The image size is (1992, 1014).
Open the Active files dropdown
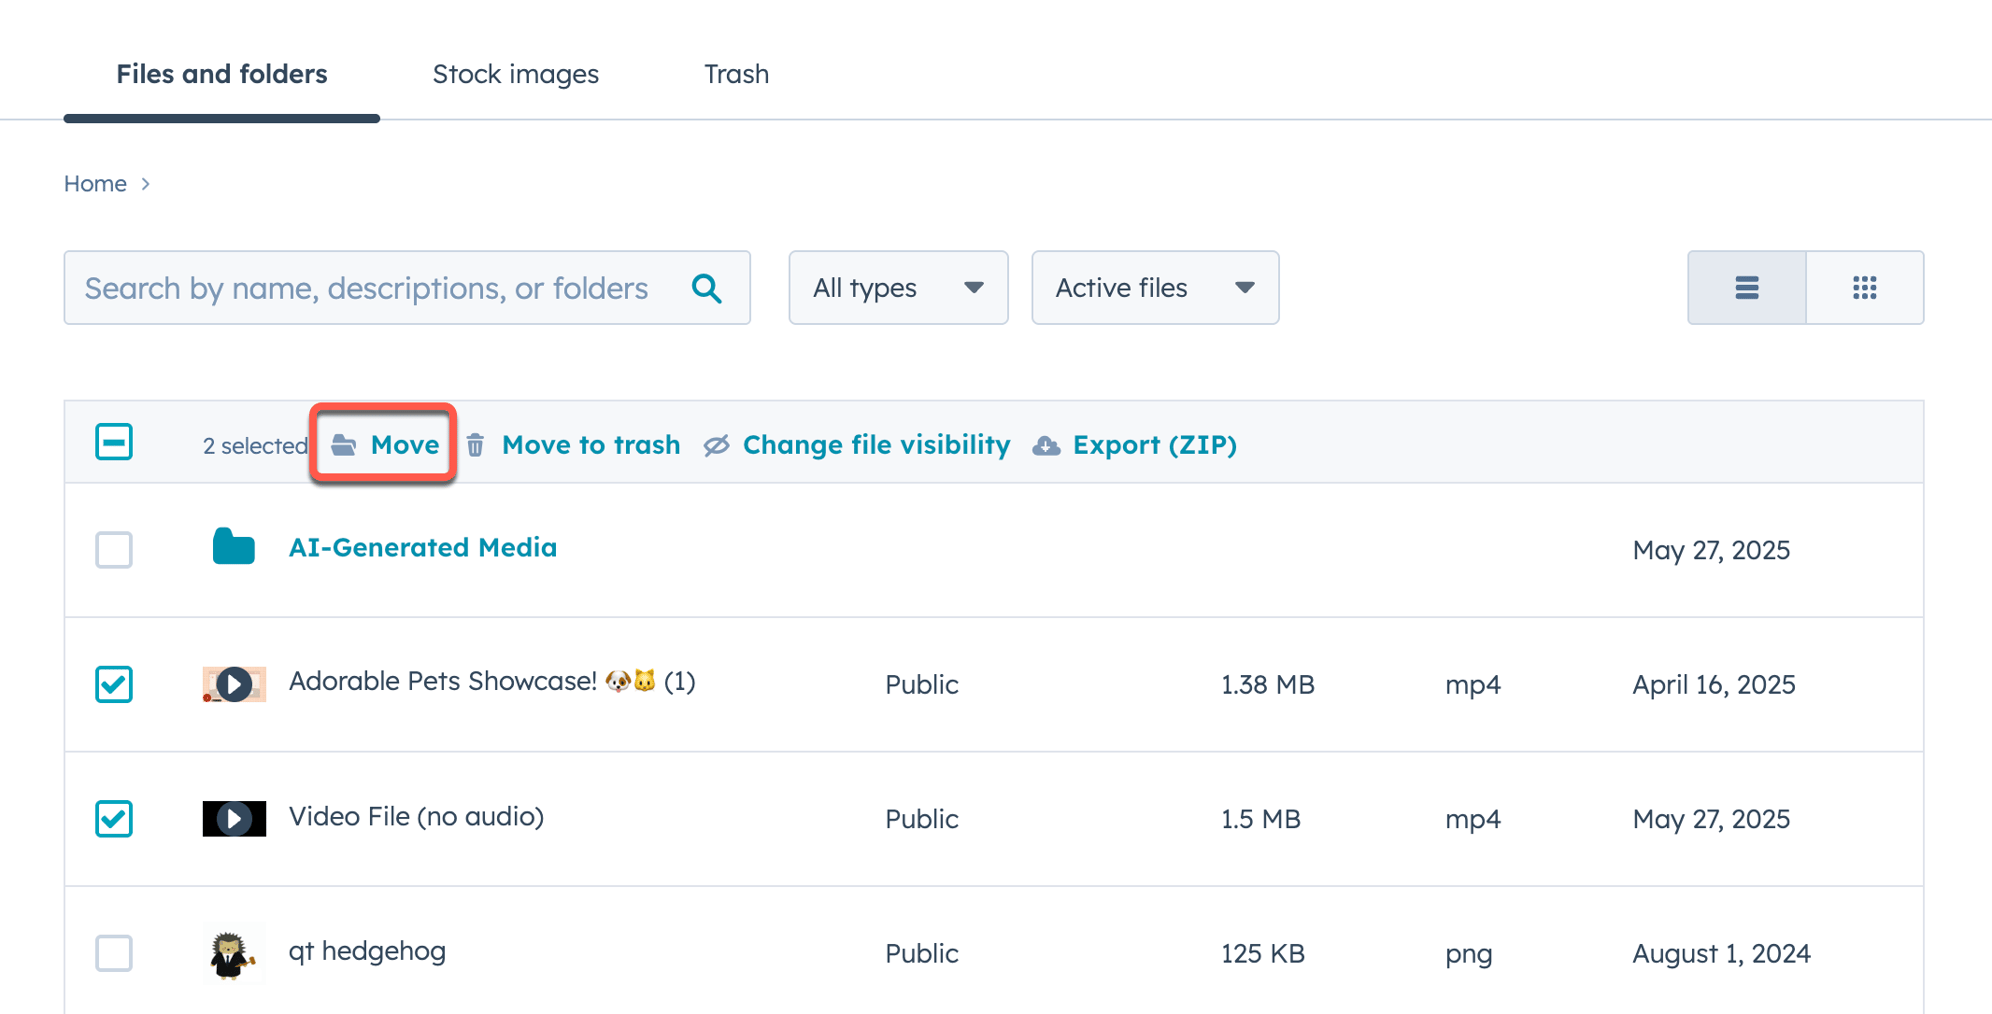[1154, 288]
